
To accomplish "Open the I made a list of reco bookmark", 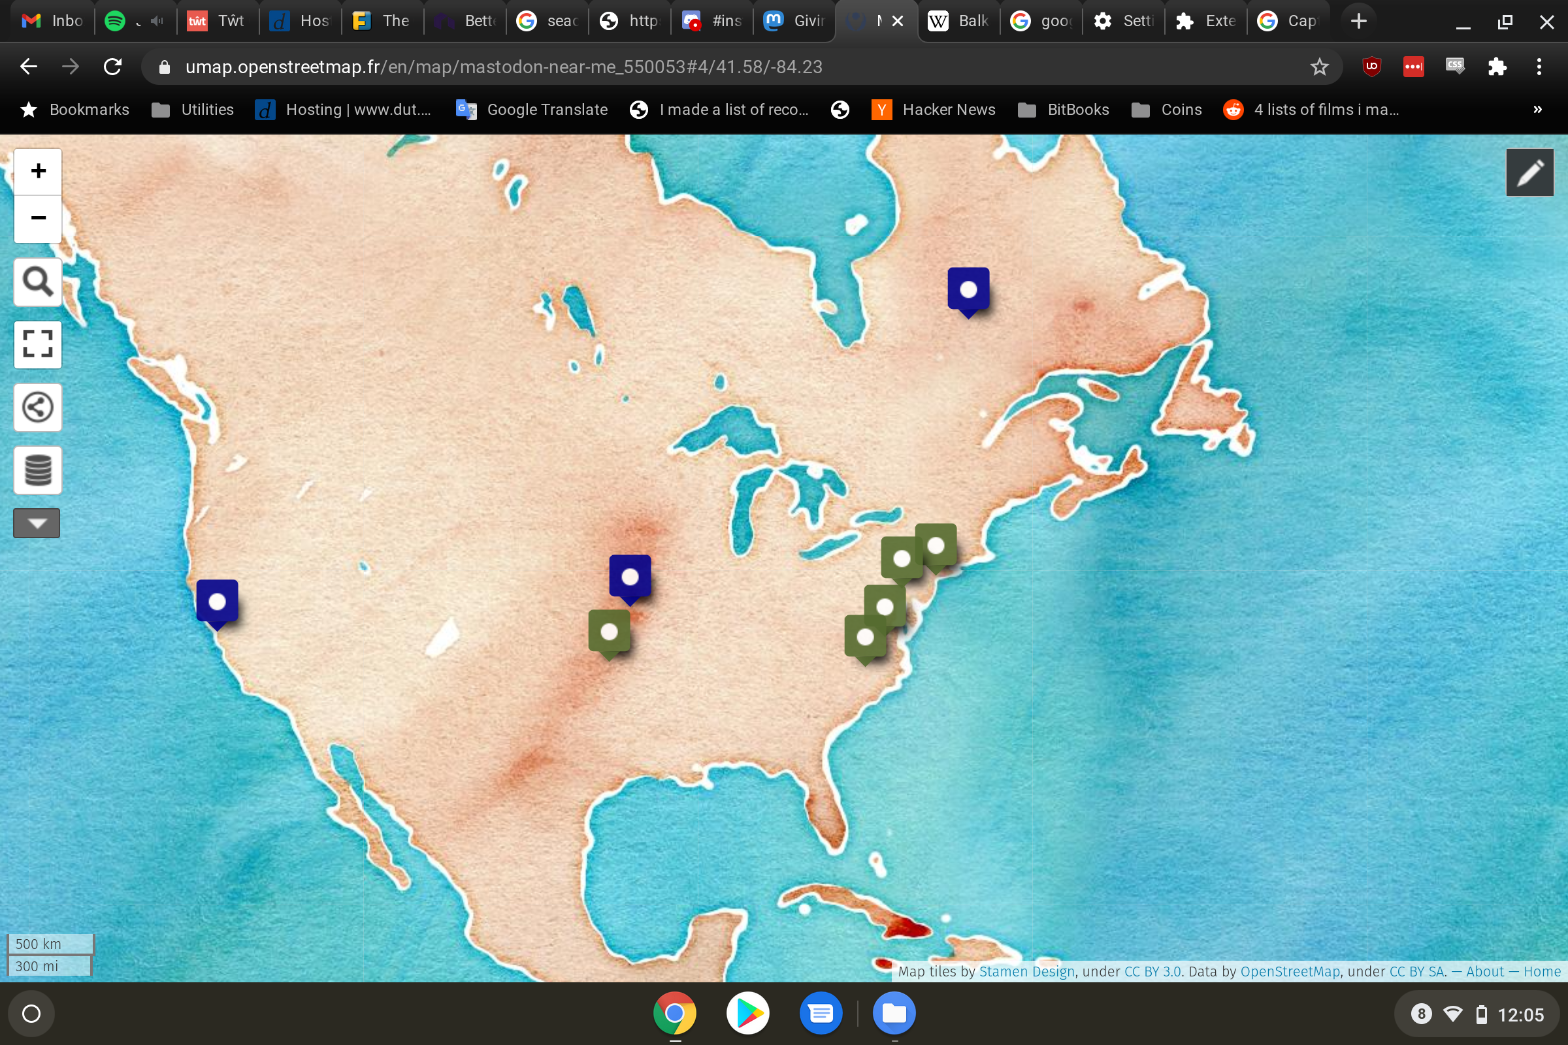I will tap(720, 110).
